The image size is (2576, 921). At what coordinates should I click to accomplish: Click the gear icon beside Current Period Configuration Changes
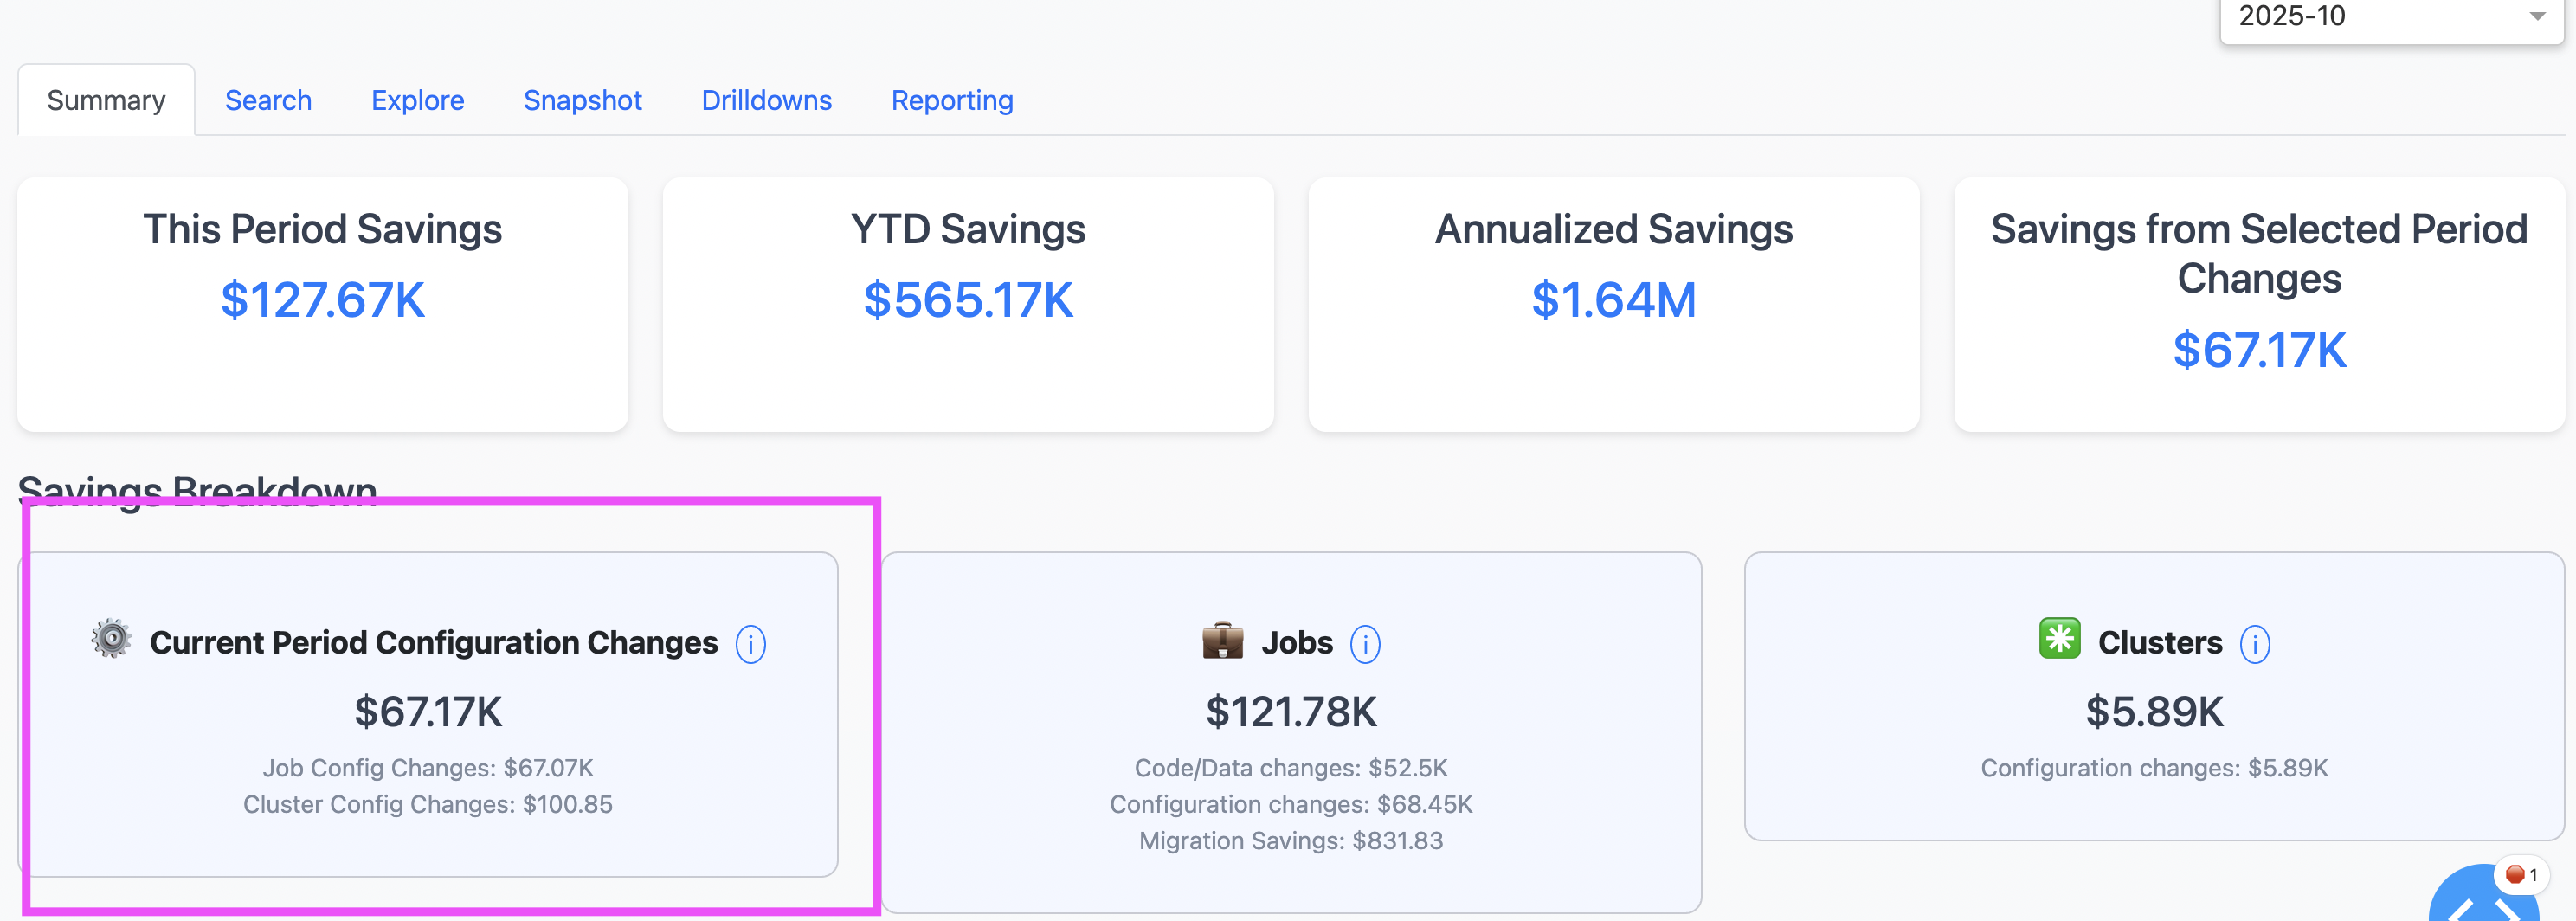111,639
